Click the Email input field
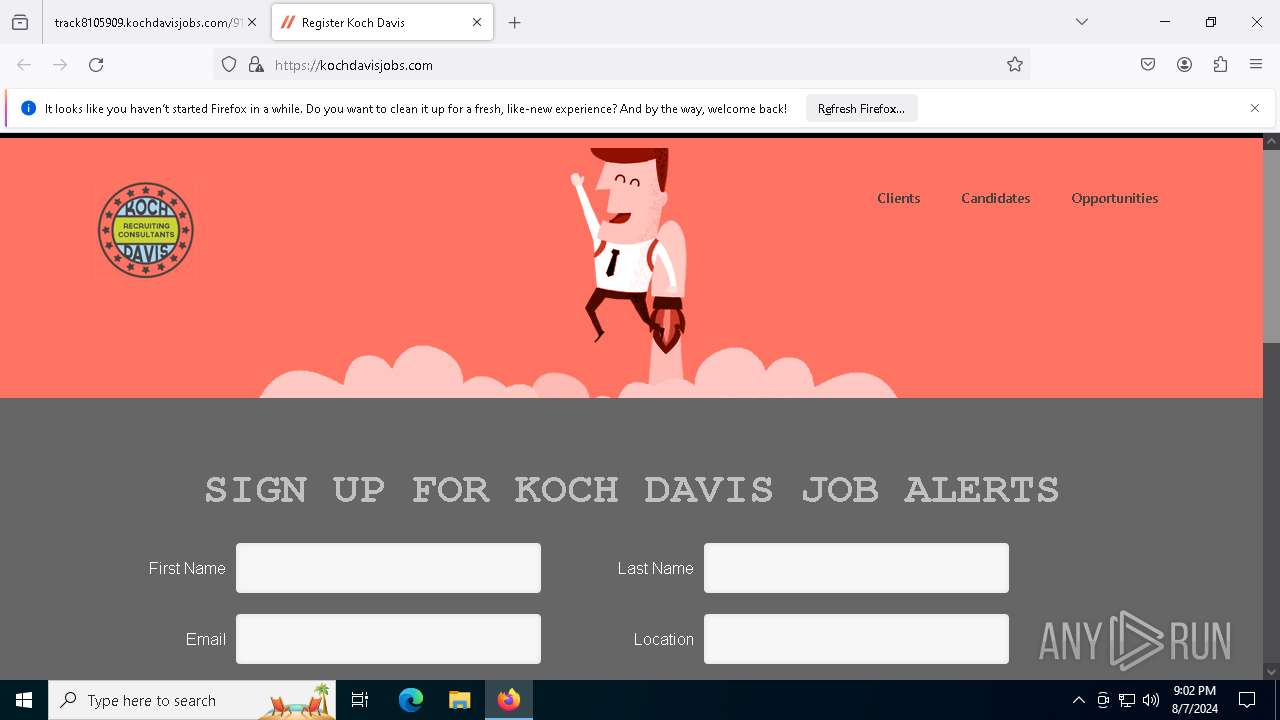Screen dimensions: 1280x720 (x=388, y=639)
